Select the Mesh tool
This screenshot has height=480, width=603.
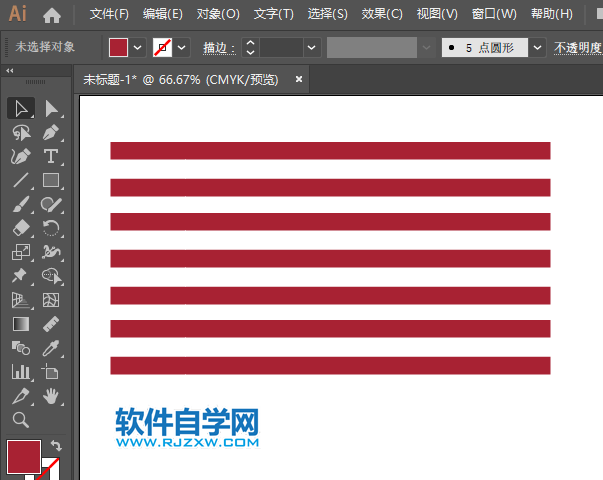coord(51,300)
